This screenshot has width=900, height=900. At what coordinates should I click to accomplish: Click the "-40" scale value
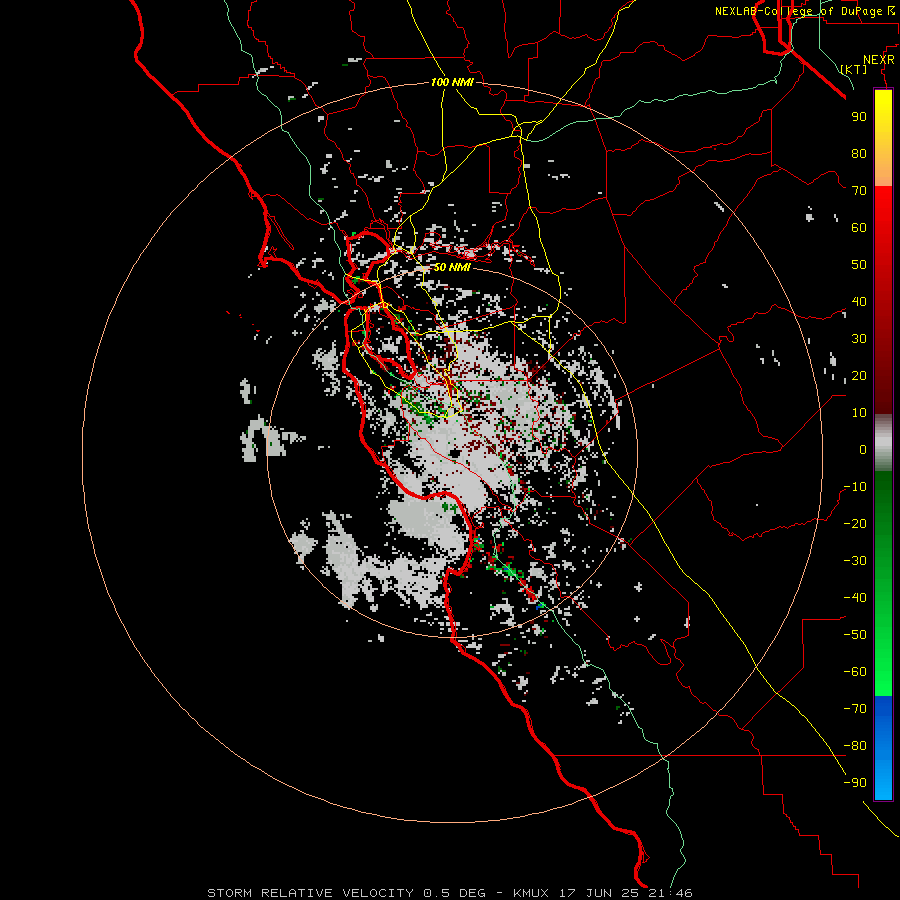tap(855, 598)
